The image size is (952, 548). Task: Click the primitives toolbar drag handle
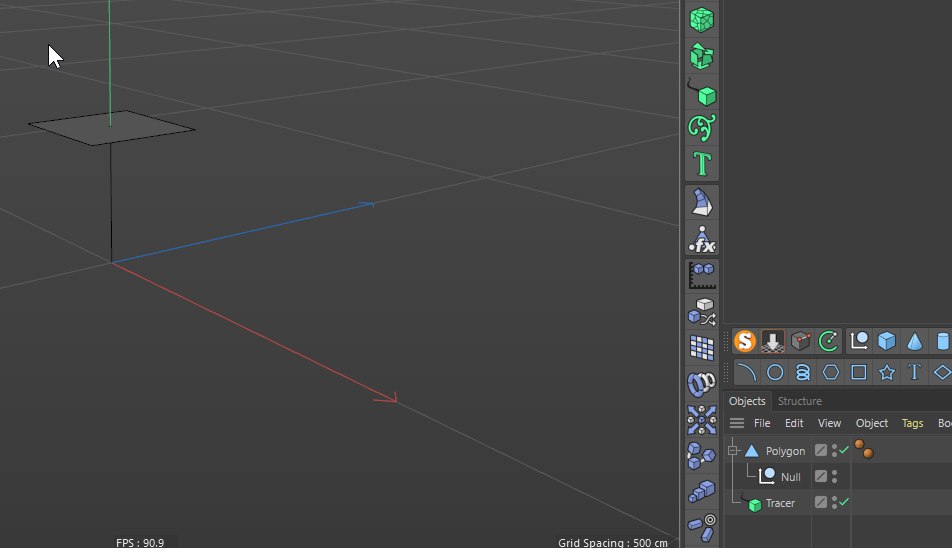(726, 341)
